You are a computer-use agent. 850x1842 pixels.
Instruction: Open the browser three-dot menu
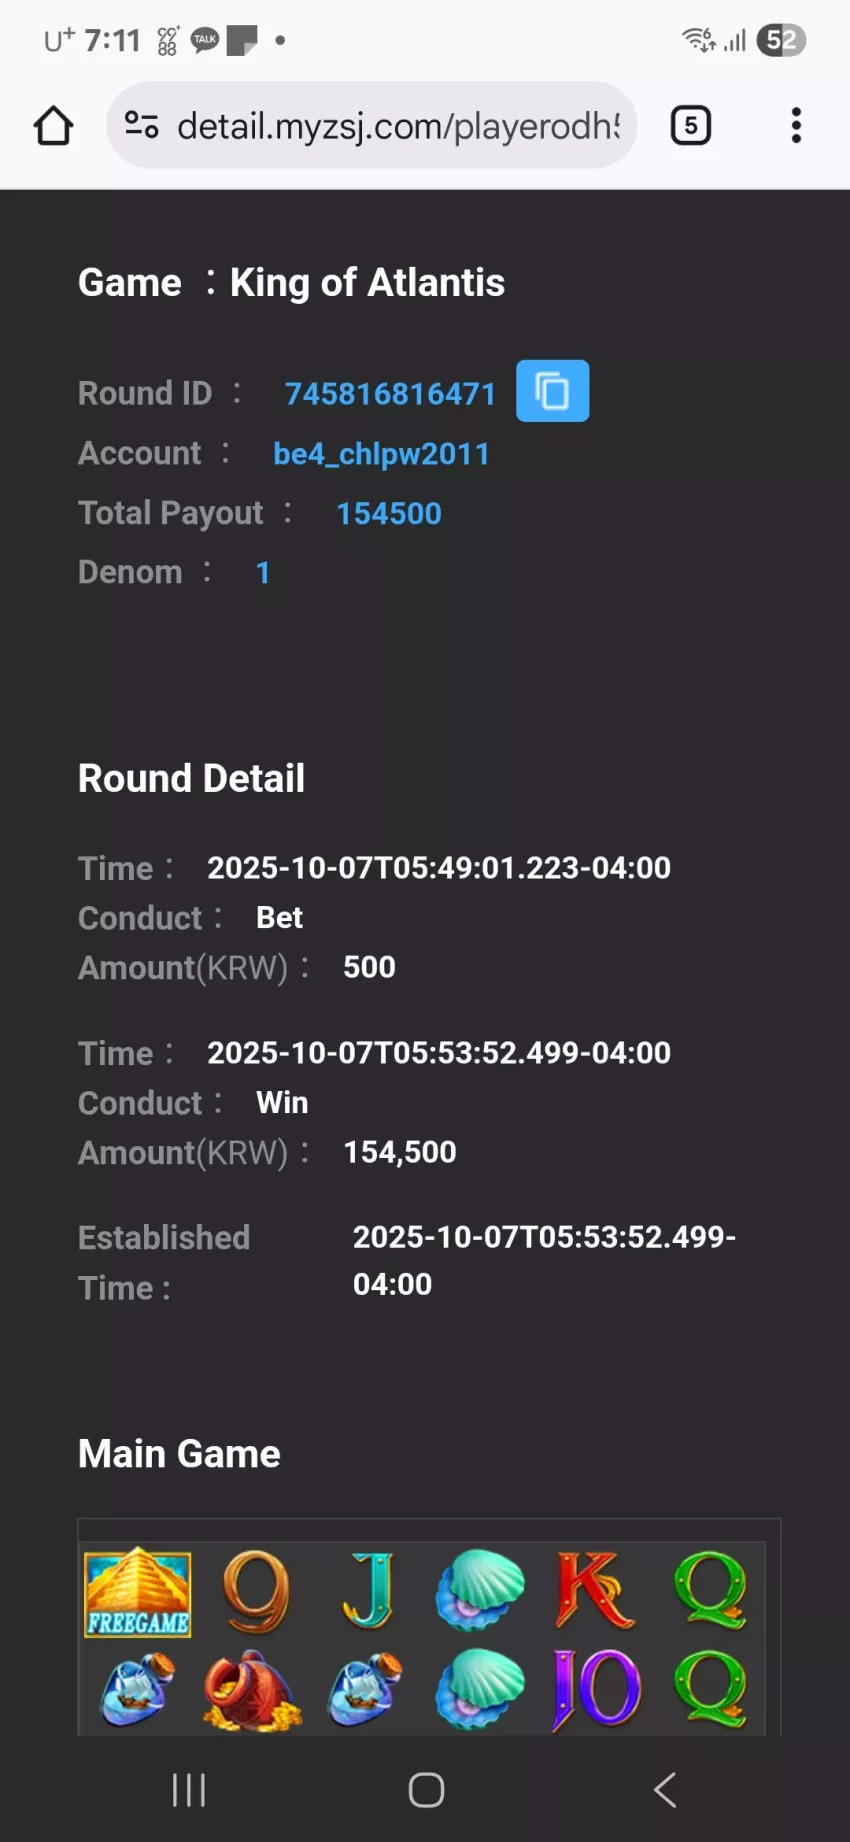(796, 126)
